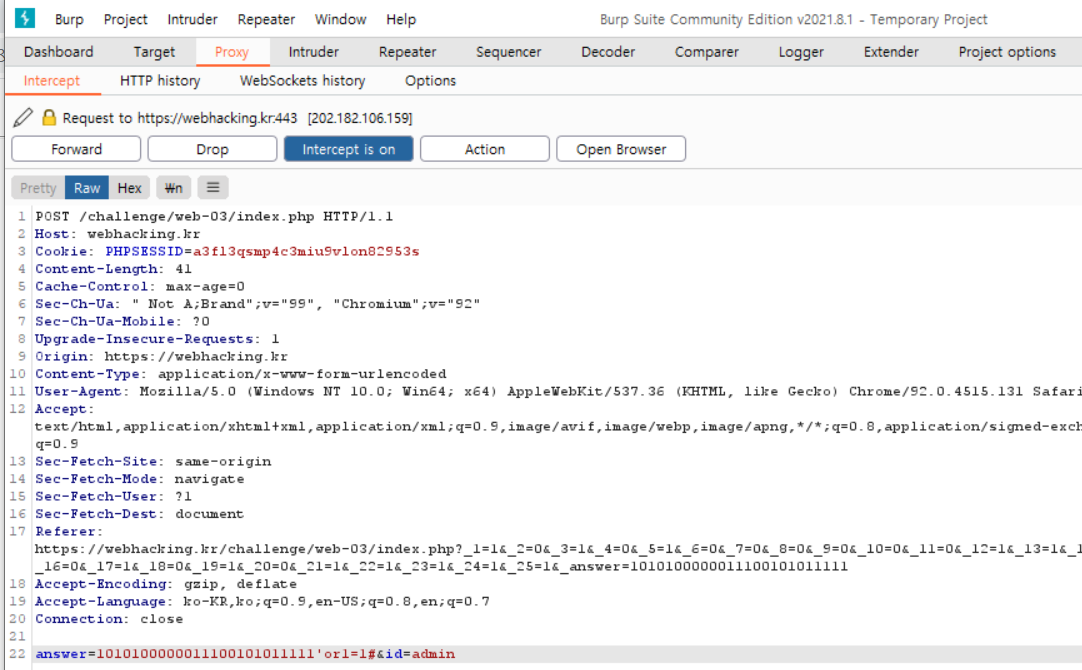
Task: Click the Referer header name
Action: click(x=69, y=531)
